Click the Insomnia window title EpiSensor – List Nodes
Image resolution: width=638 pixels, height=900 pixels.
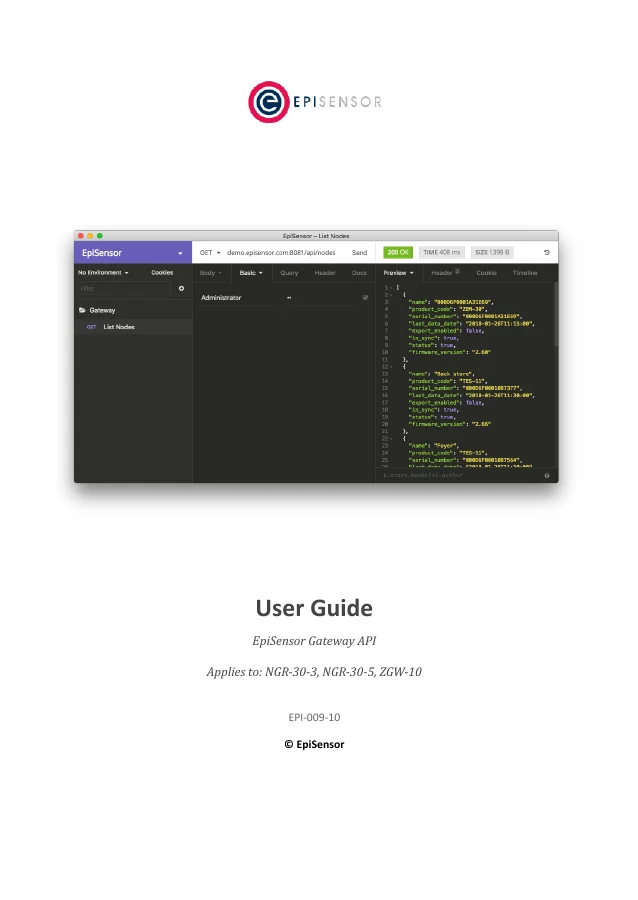click(x=316, y=236)
